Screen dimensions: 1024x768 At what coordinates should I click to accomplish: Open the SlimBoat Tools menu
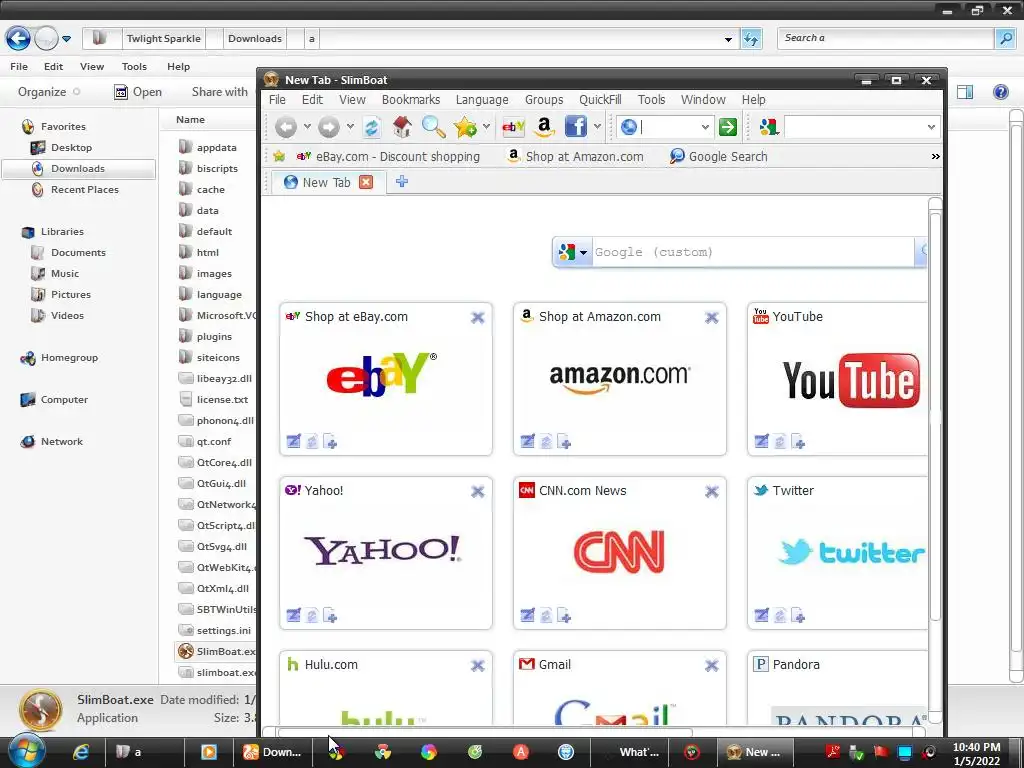651,99
